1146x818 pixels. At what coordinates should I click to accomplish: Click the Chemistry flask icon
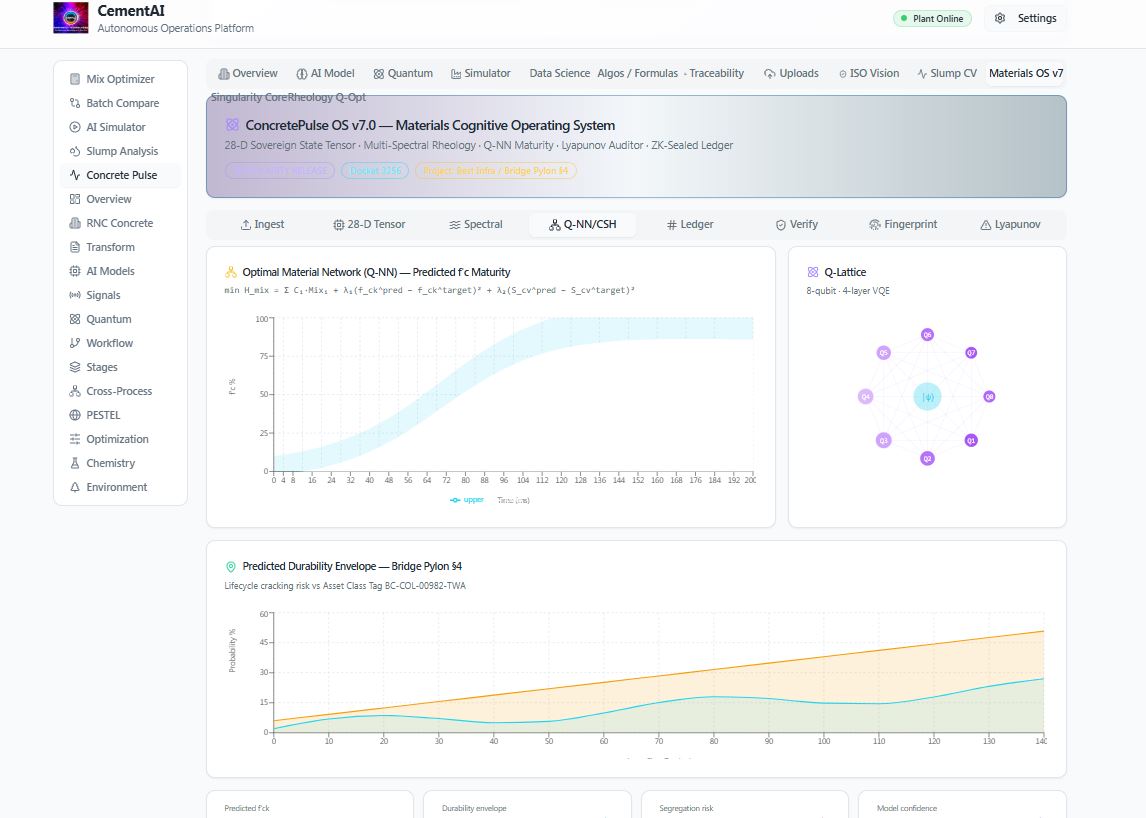[75, 463]
